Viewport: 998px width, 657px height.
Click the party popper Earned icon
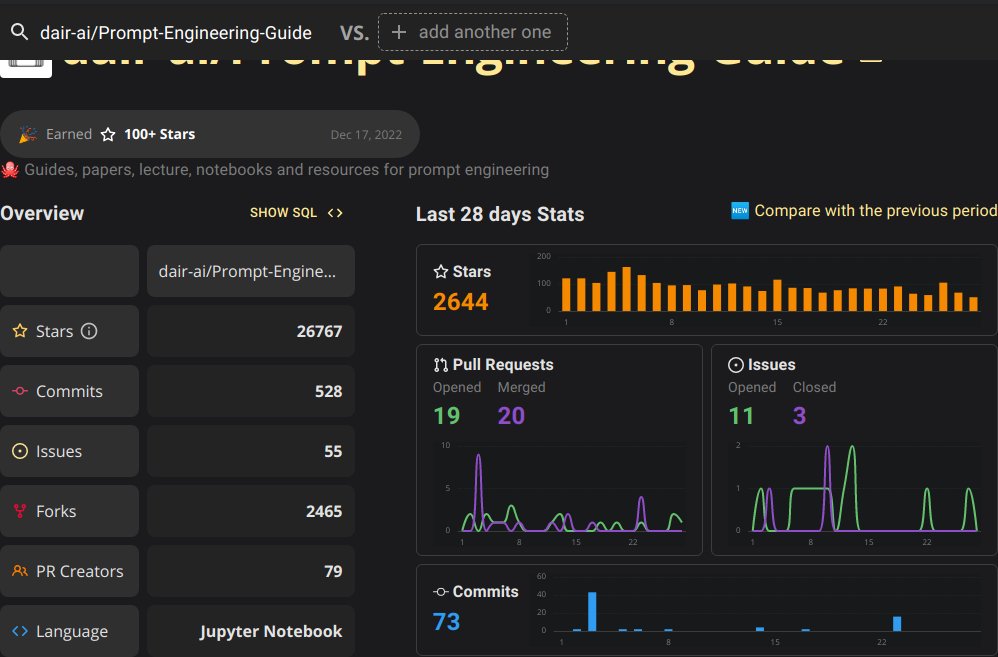click(x=27, y=134)
